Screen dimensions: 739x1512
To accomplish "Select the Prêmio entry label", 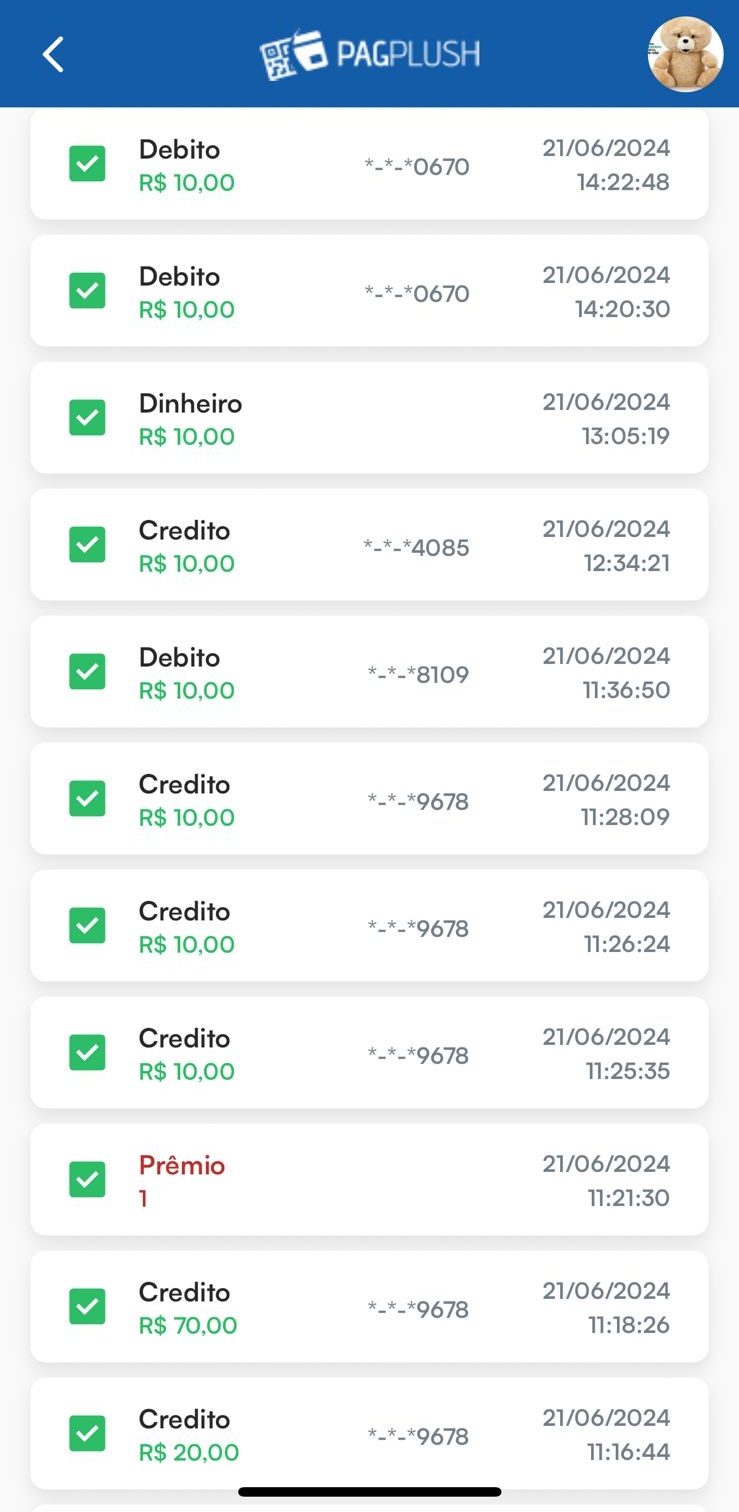I will tap(182, 1166).
